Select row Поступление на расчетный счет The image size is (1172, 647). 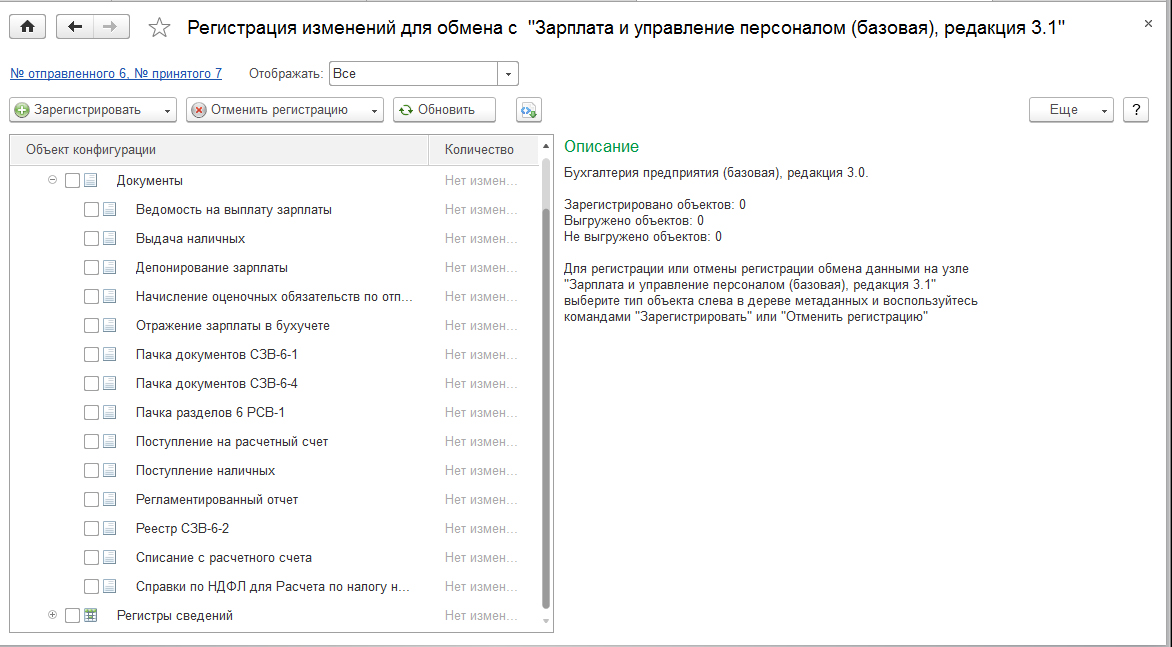274,442
